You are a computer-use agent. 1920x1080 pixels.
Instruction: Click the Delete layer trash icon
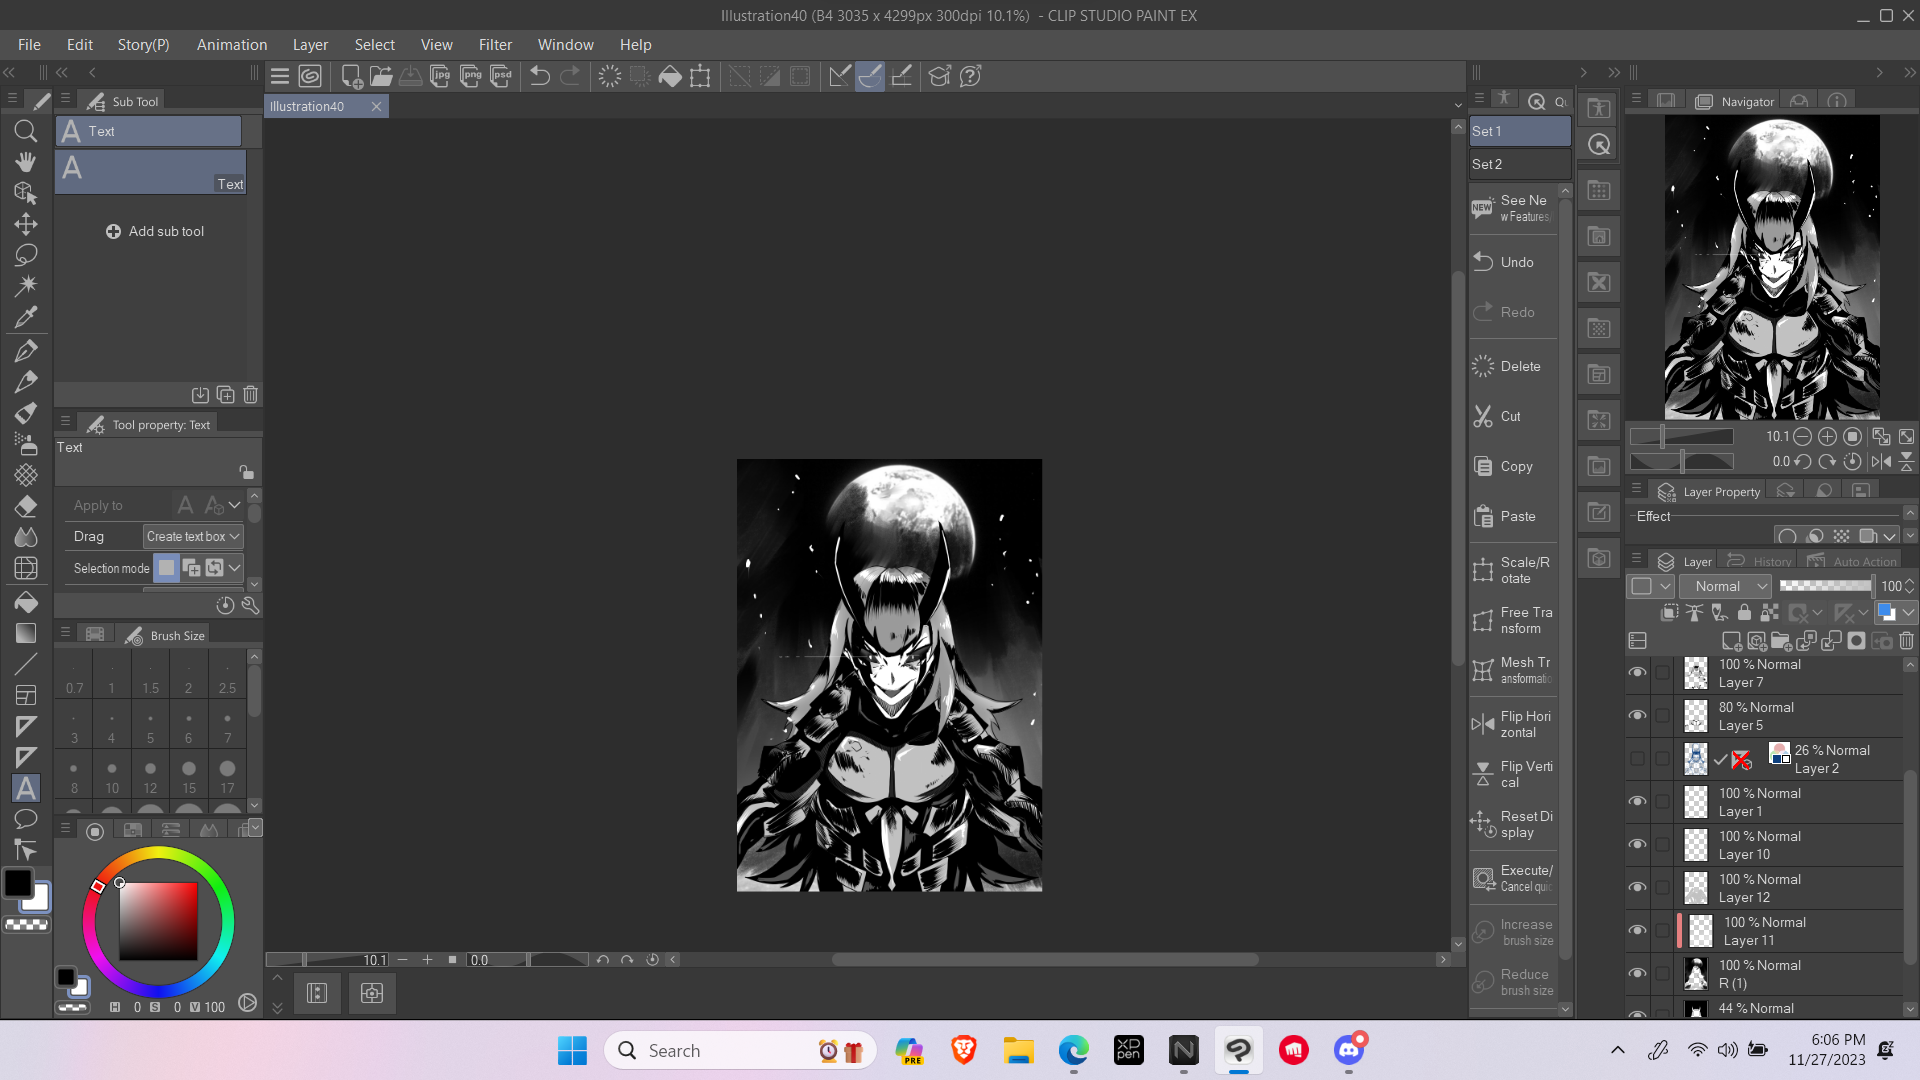pyautogui.click(x=1906, y=641)
